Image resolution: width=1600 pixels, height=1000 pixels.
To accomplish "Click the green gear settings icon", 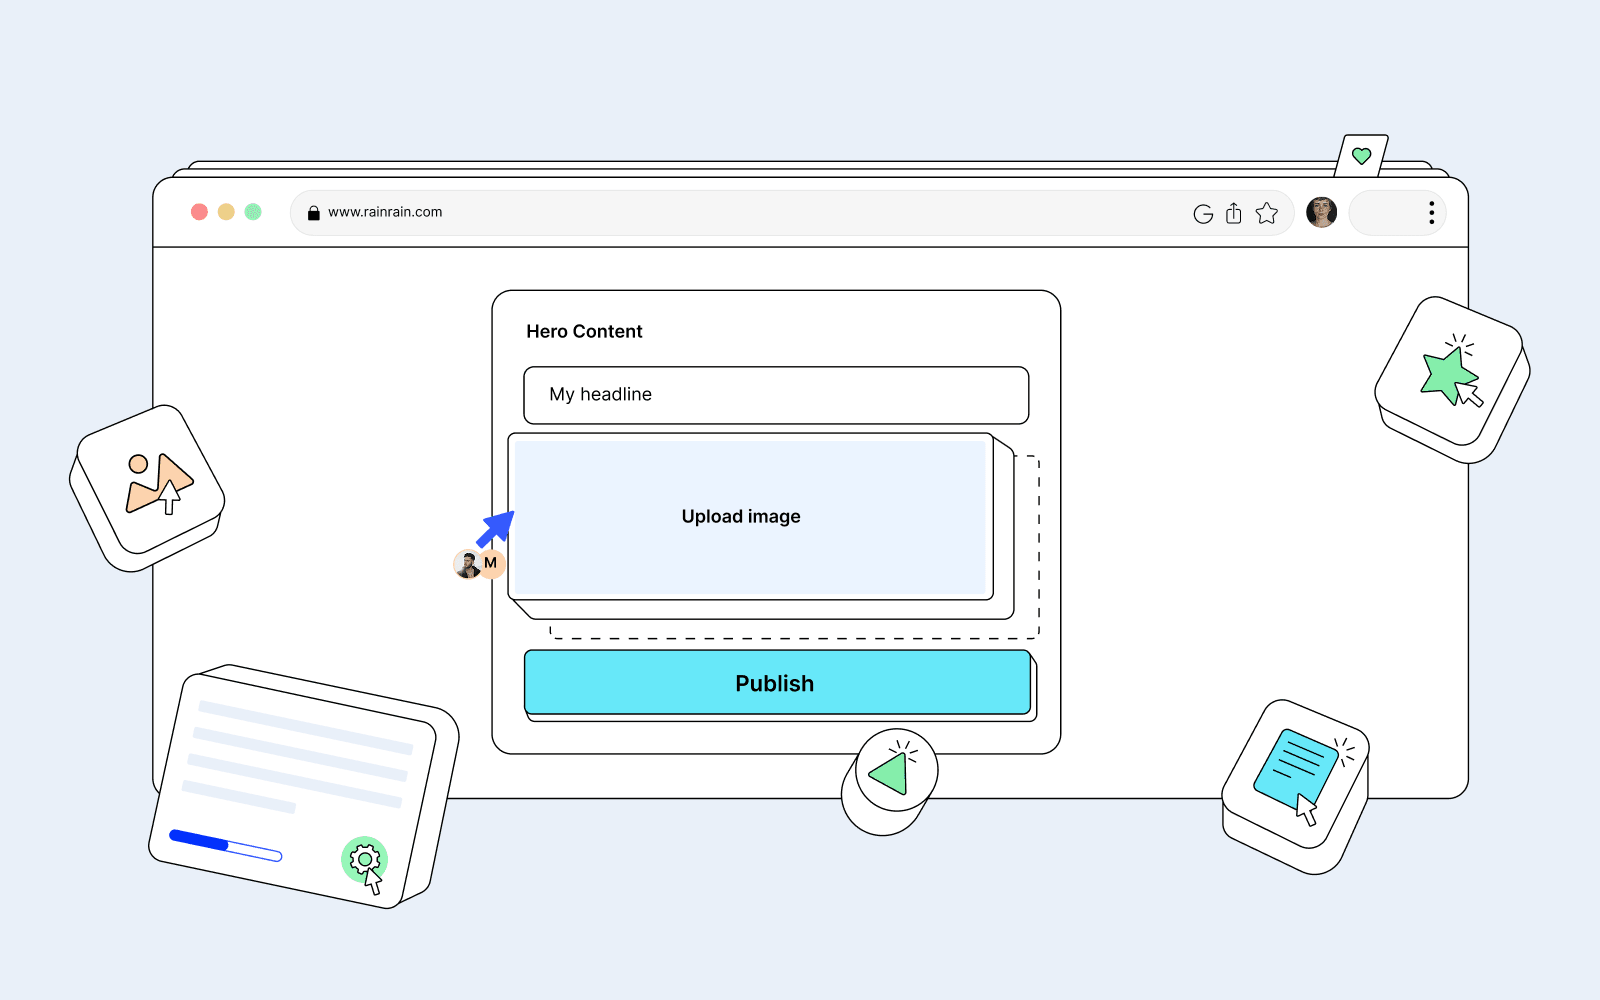I will click(x=365, y=860).
